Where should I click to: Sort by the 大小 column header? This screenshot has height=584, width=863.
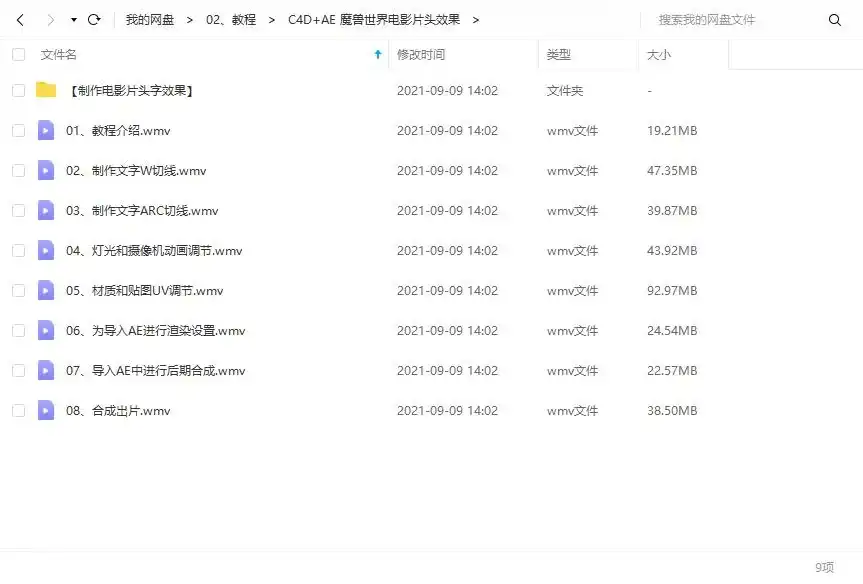tap(659, 55)
